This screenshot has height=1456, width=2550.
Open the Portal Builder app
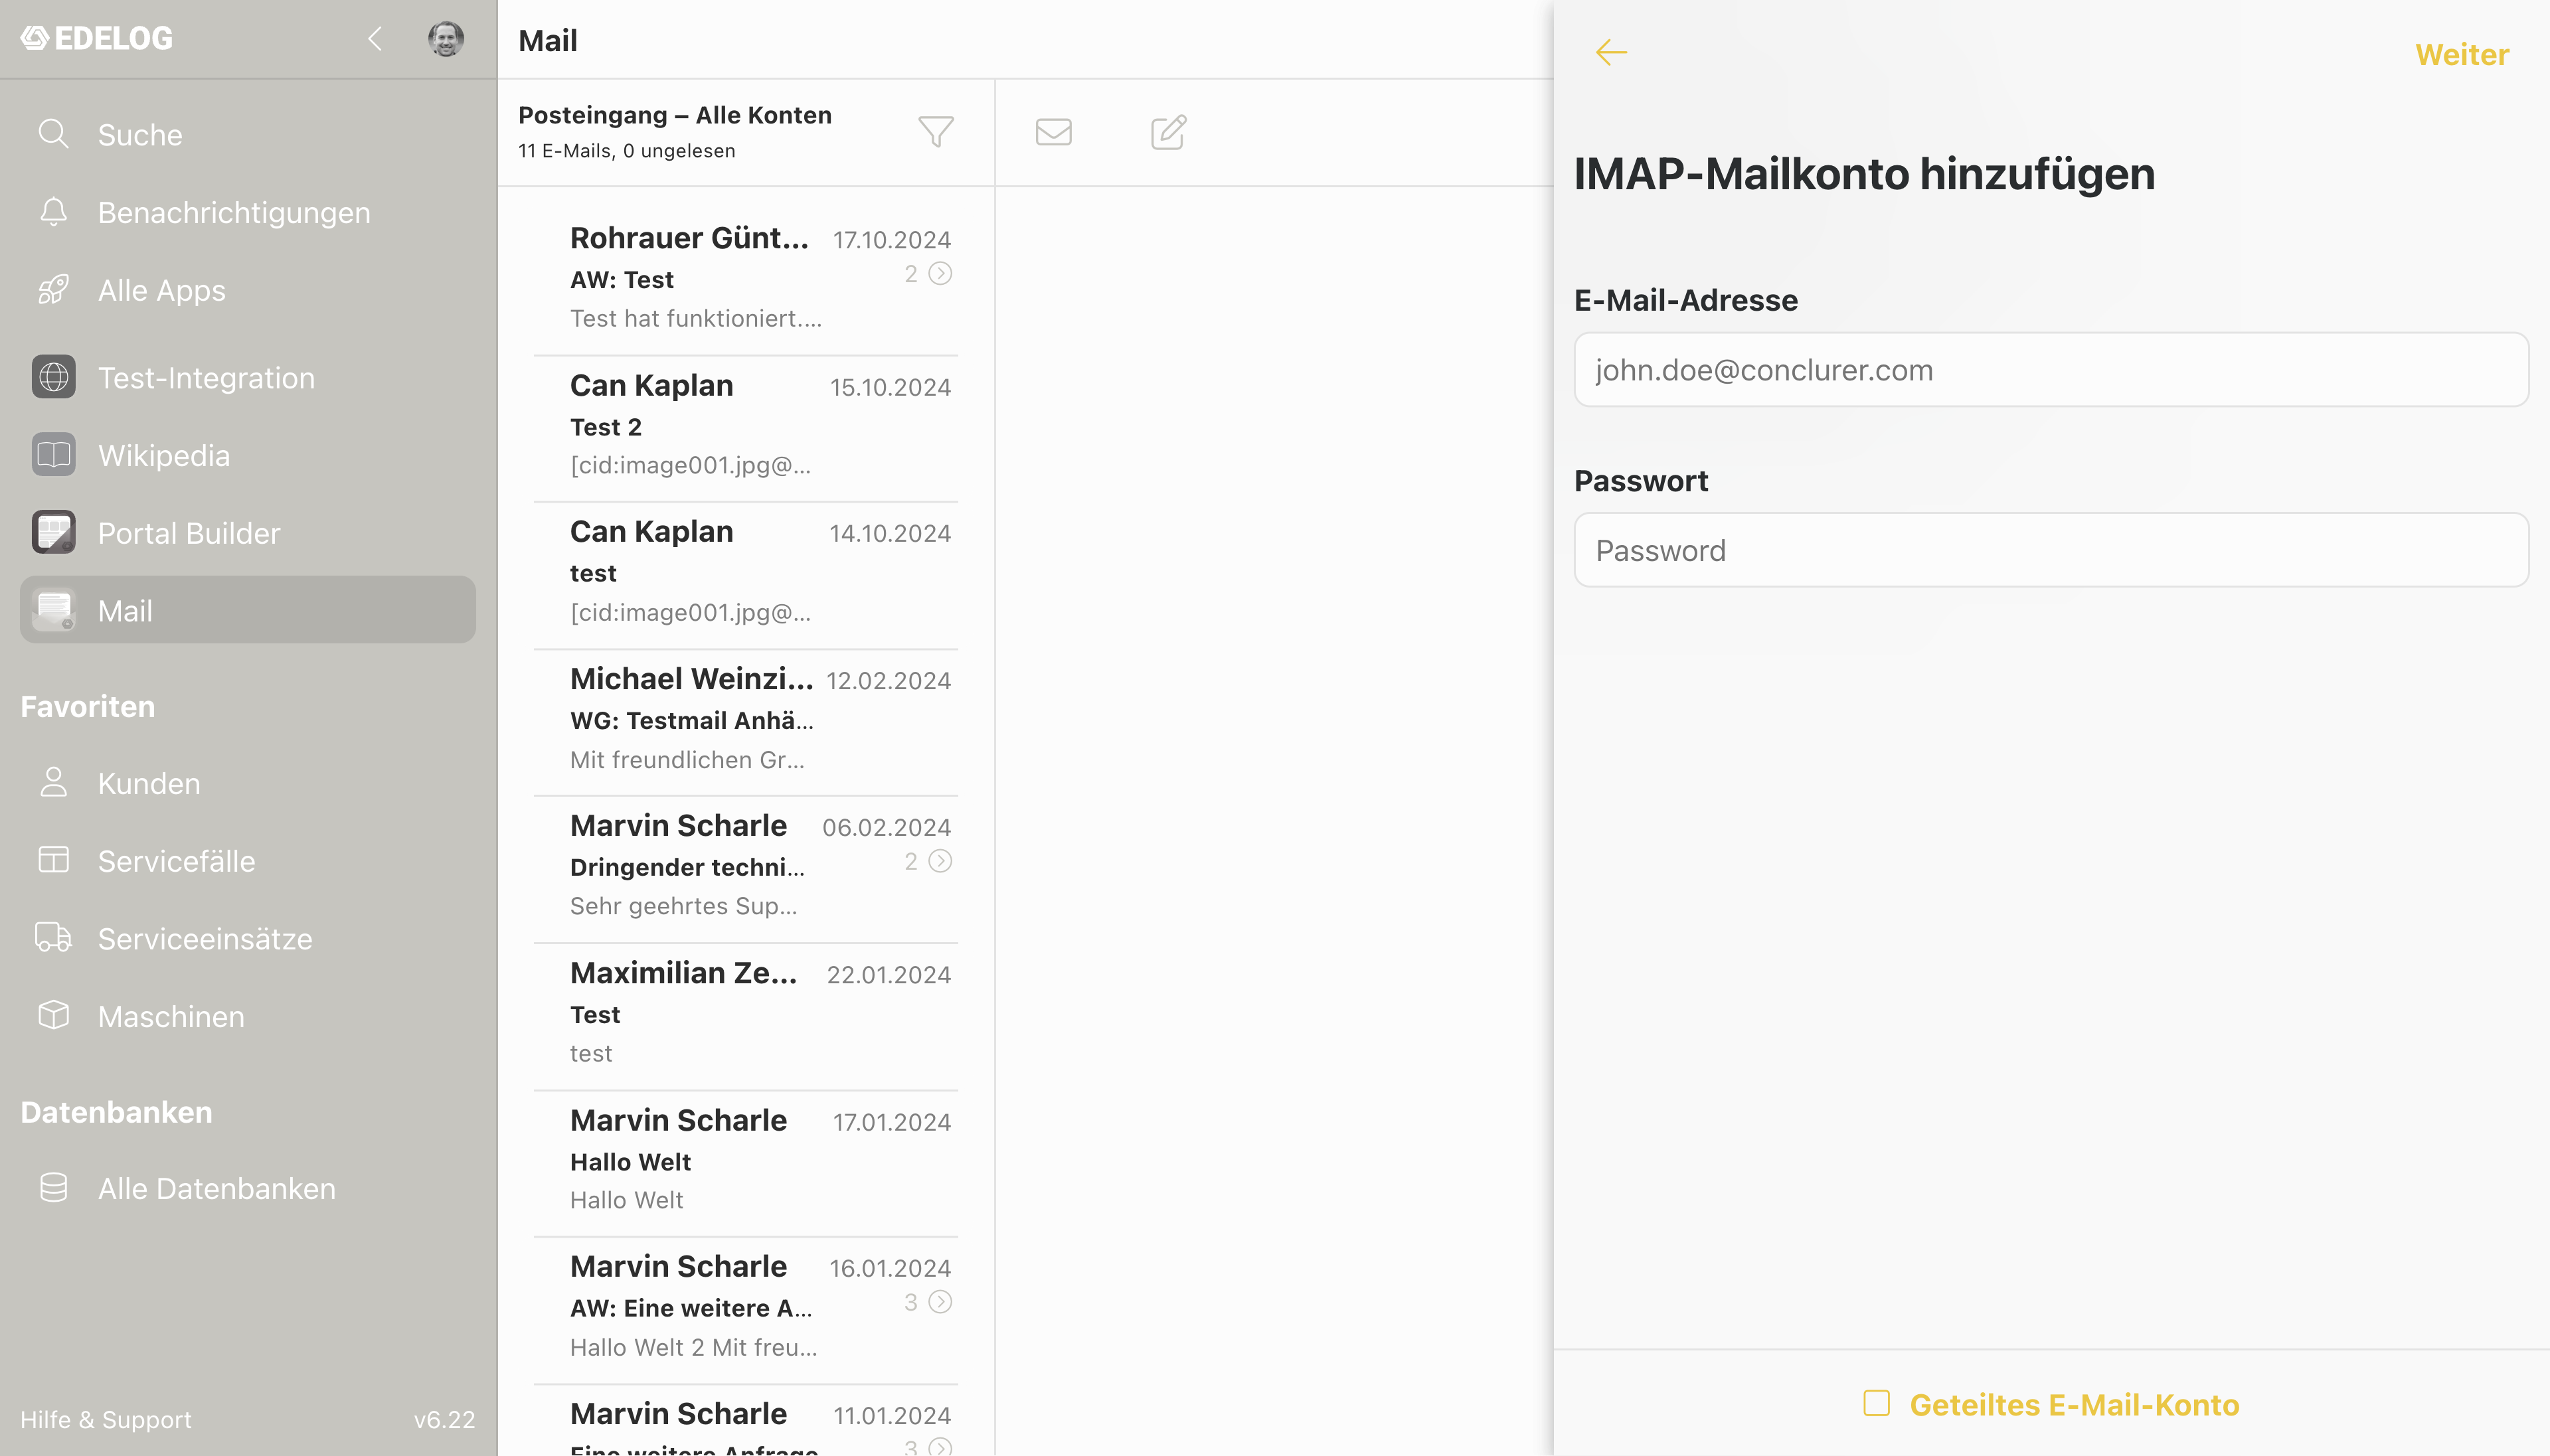247,533
